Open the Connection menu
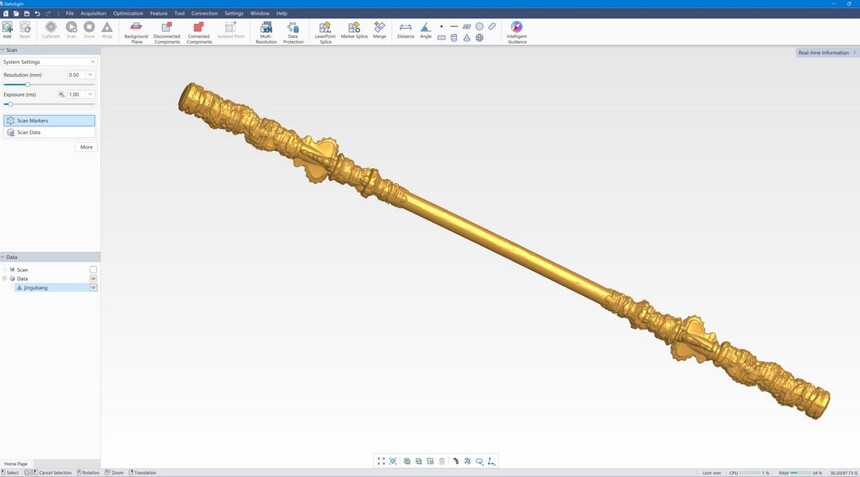Viewport: 860px width, 477px height. click(x=204, y=13)
